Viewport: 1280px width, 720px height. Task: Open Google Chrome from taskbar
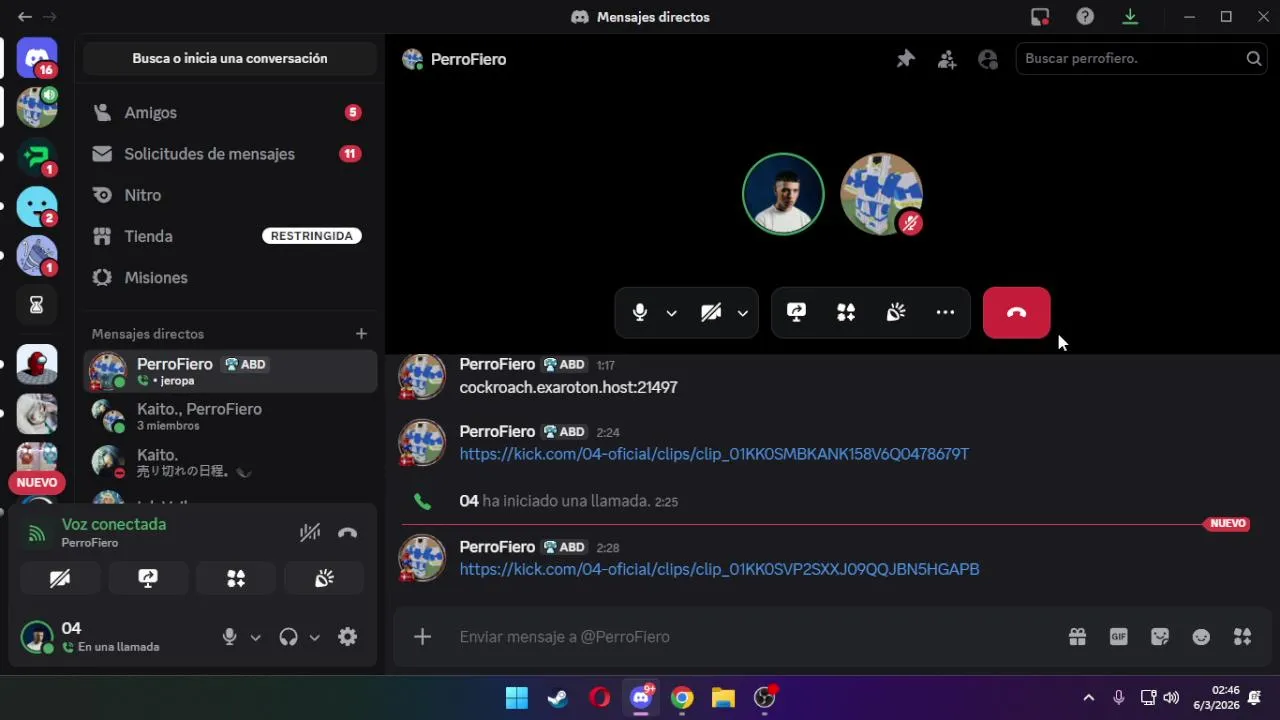(x=682, y=698)
